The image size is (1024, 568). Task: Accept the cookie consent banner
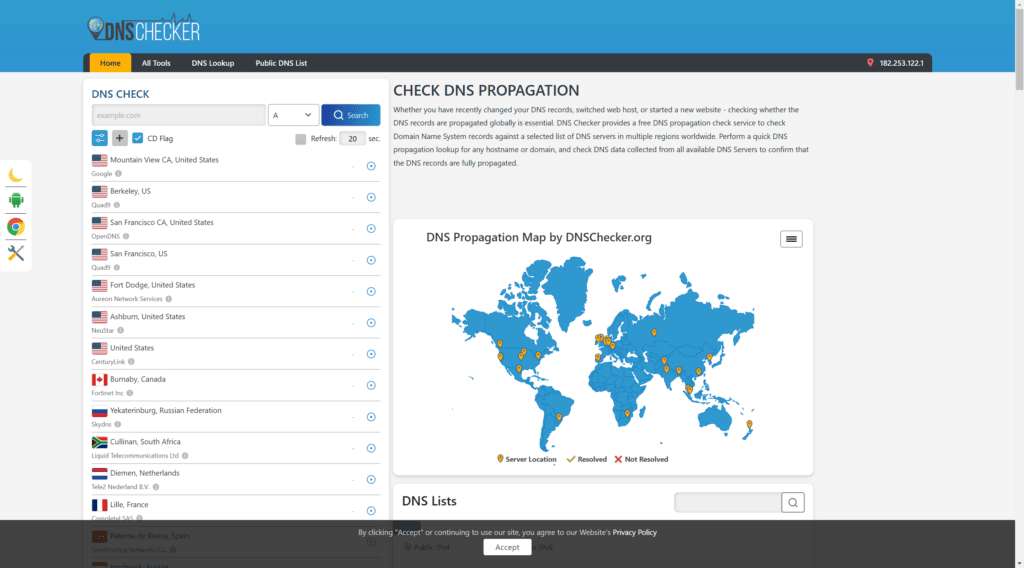[x=507, y=547]
